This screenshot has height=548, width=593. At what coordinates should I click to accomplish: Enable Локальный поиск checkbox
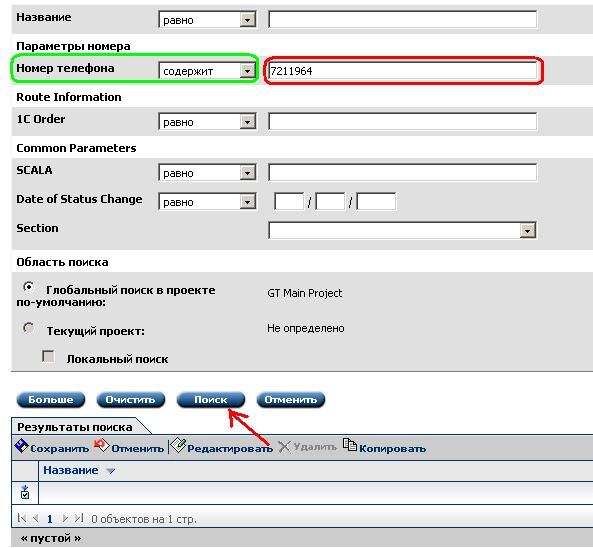(48, 356)
